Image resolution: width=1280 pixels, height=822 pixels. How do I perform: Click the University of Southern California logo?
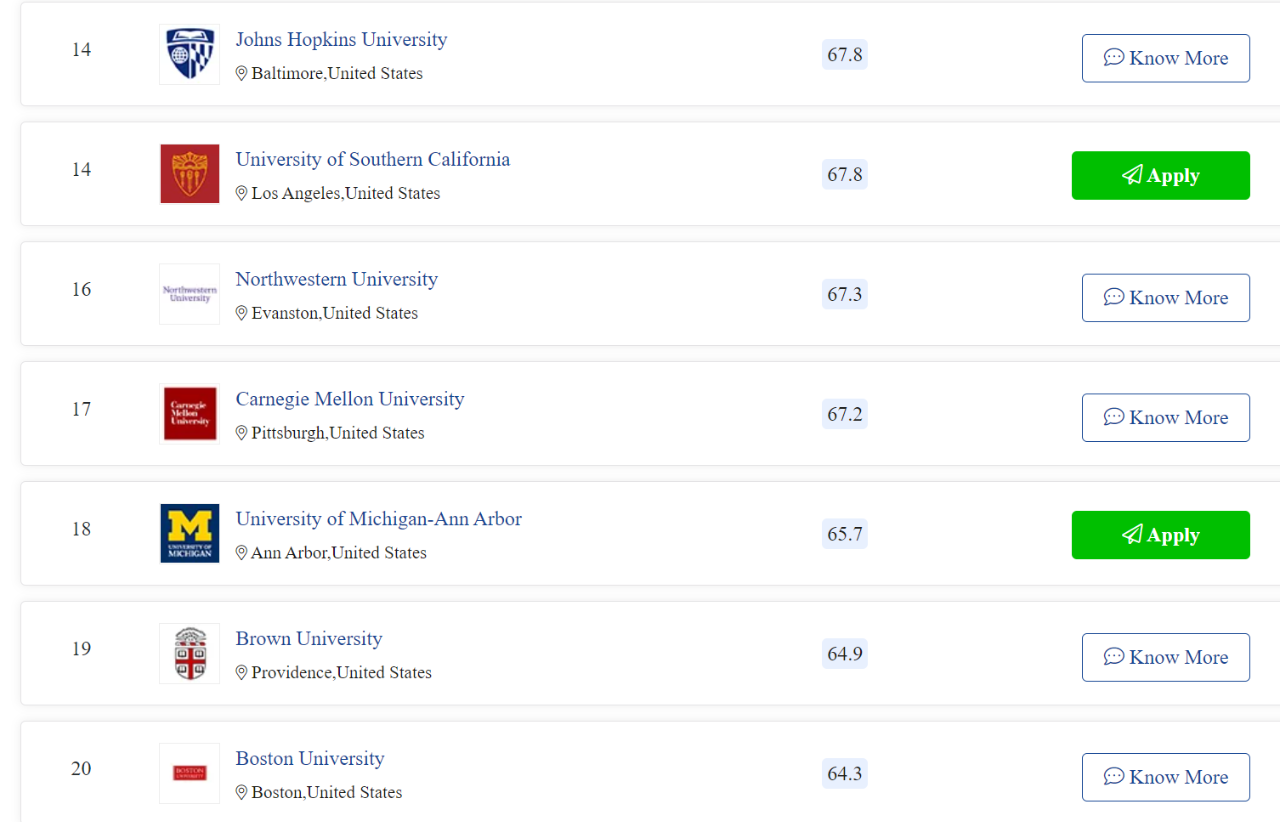[x=189, y=174]
